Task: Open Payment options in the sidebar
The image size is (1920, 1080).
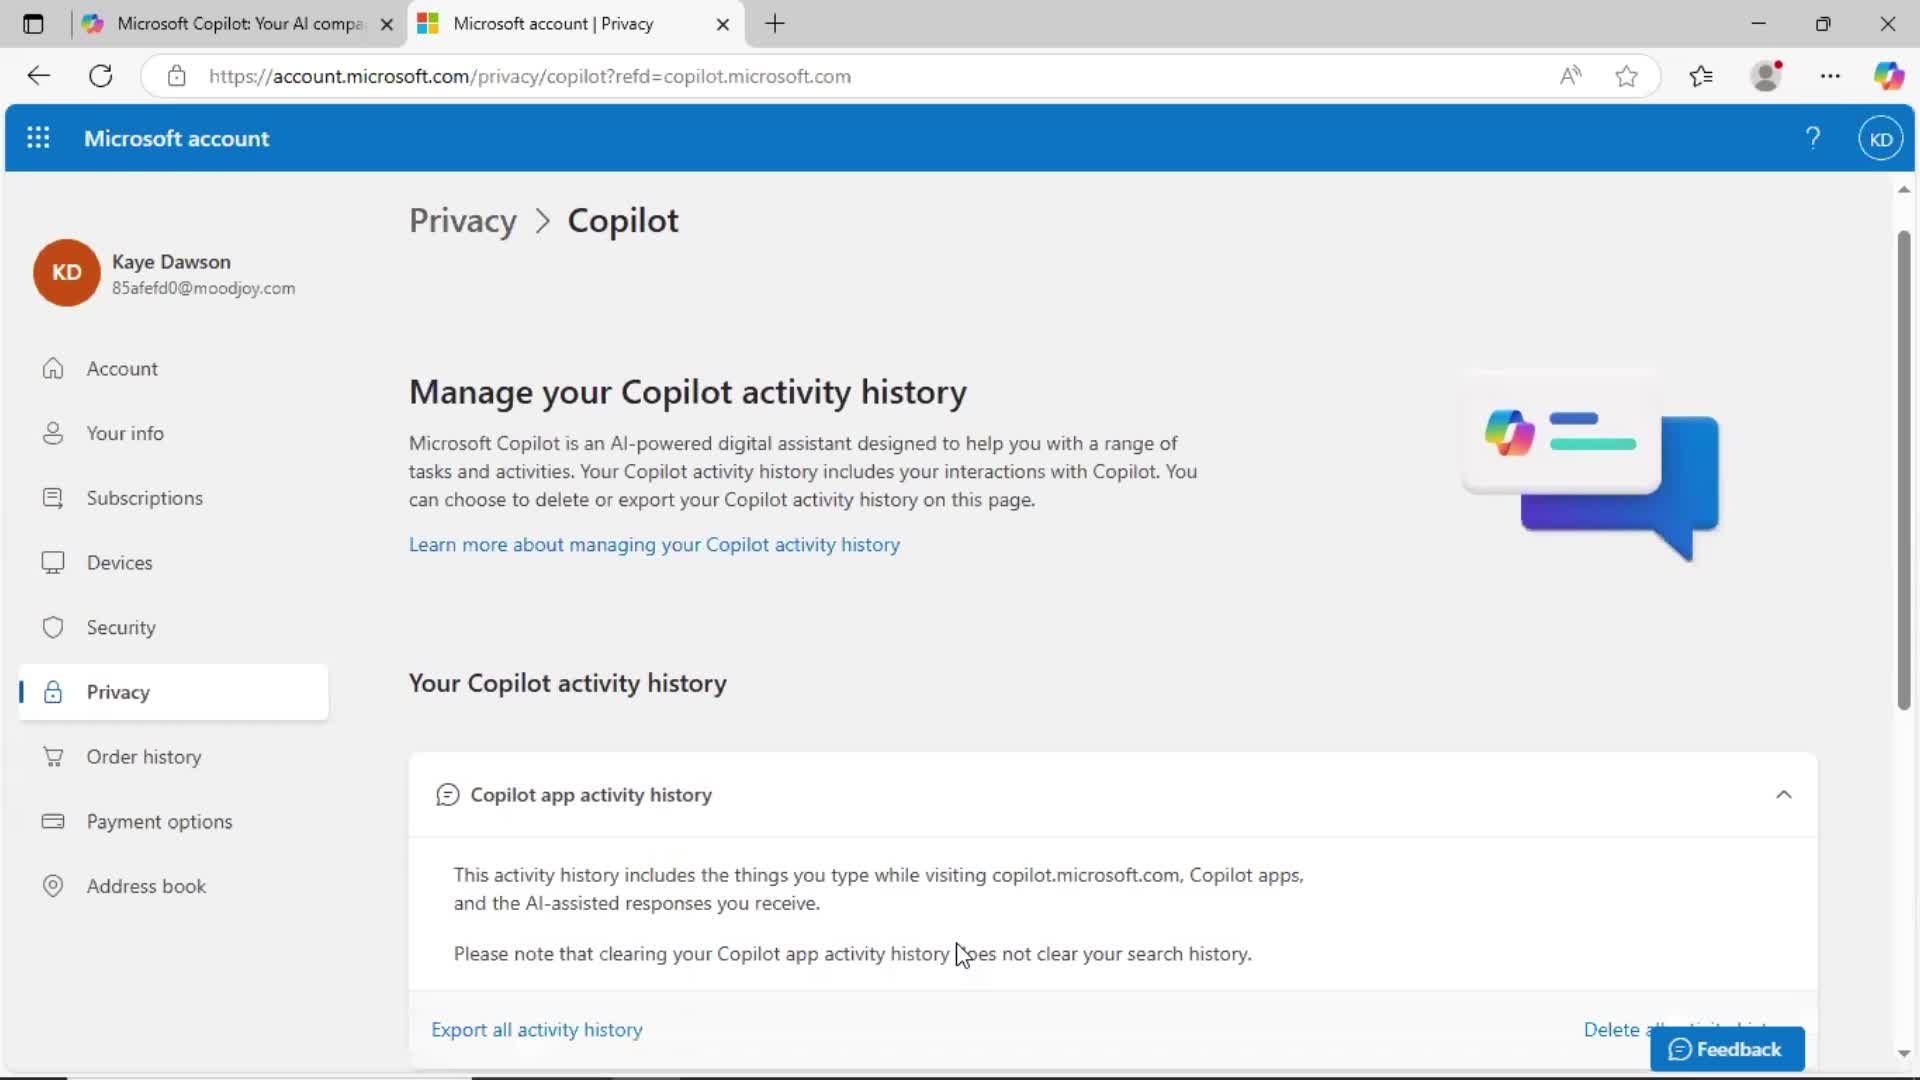Action: pyautogui.click(x=174, y=822)
